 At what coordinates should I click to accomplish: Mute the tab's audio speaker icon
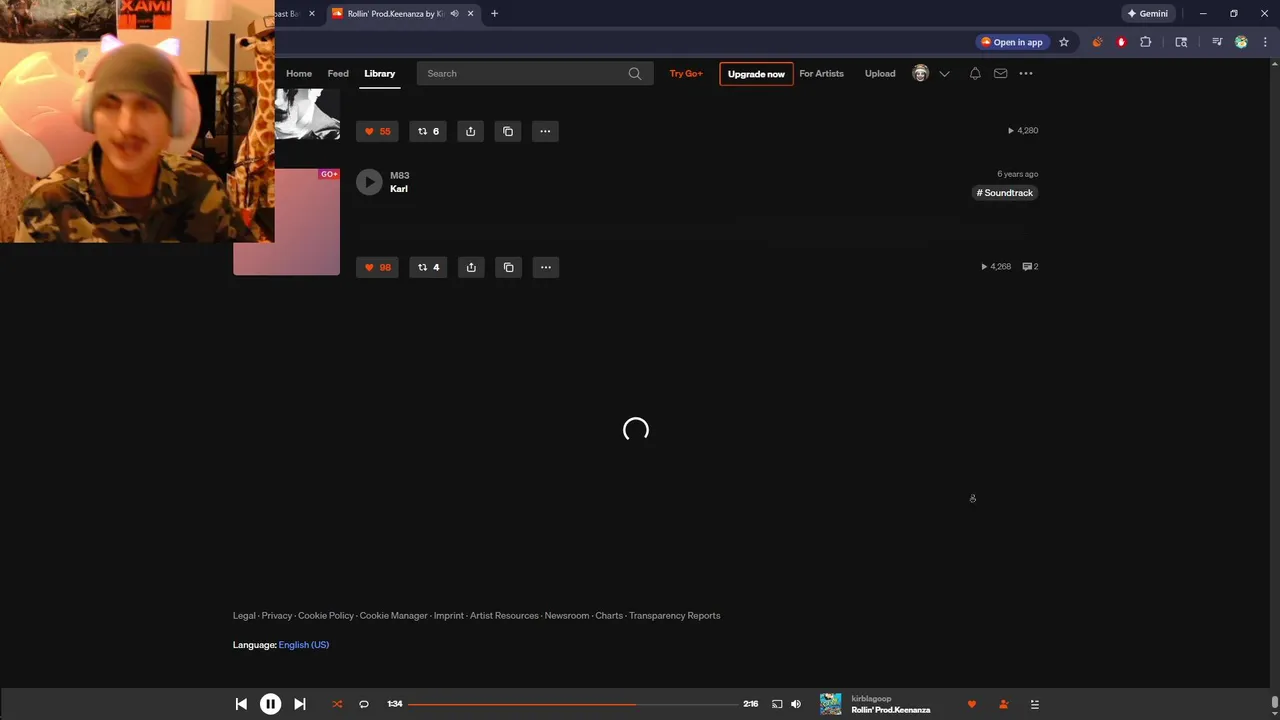tap(454, 14)
